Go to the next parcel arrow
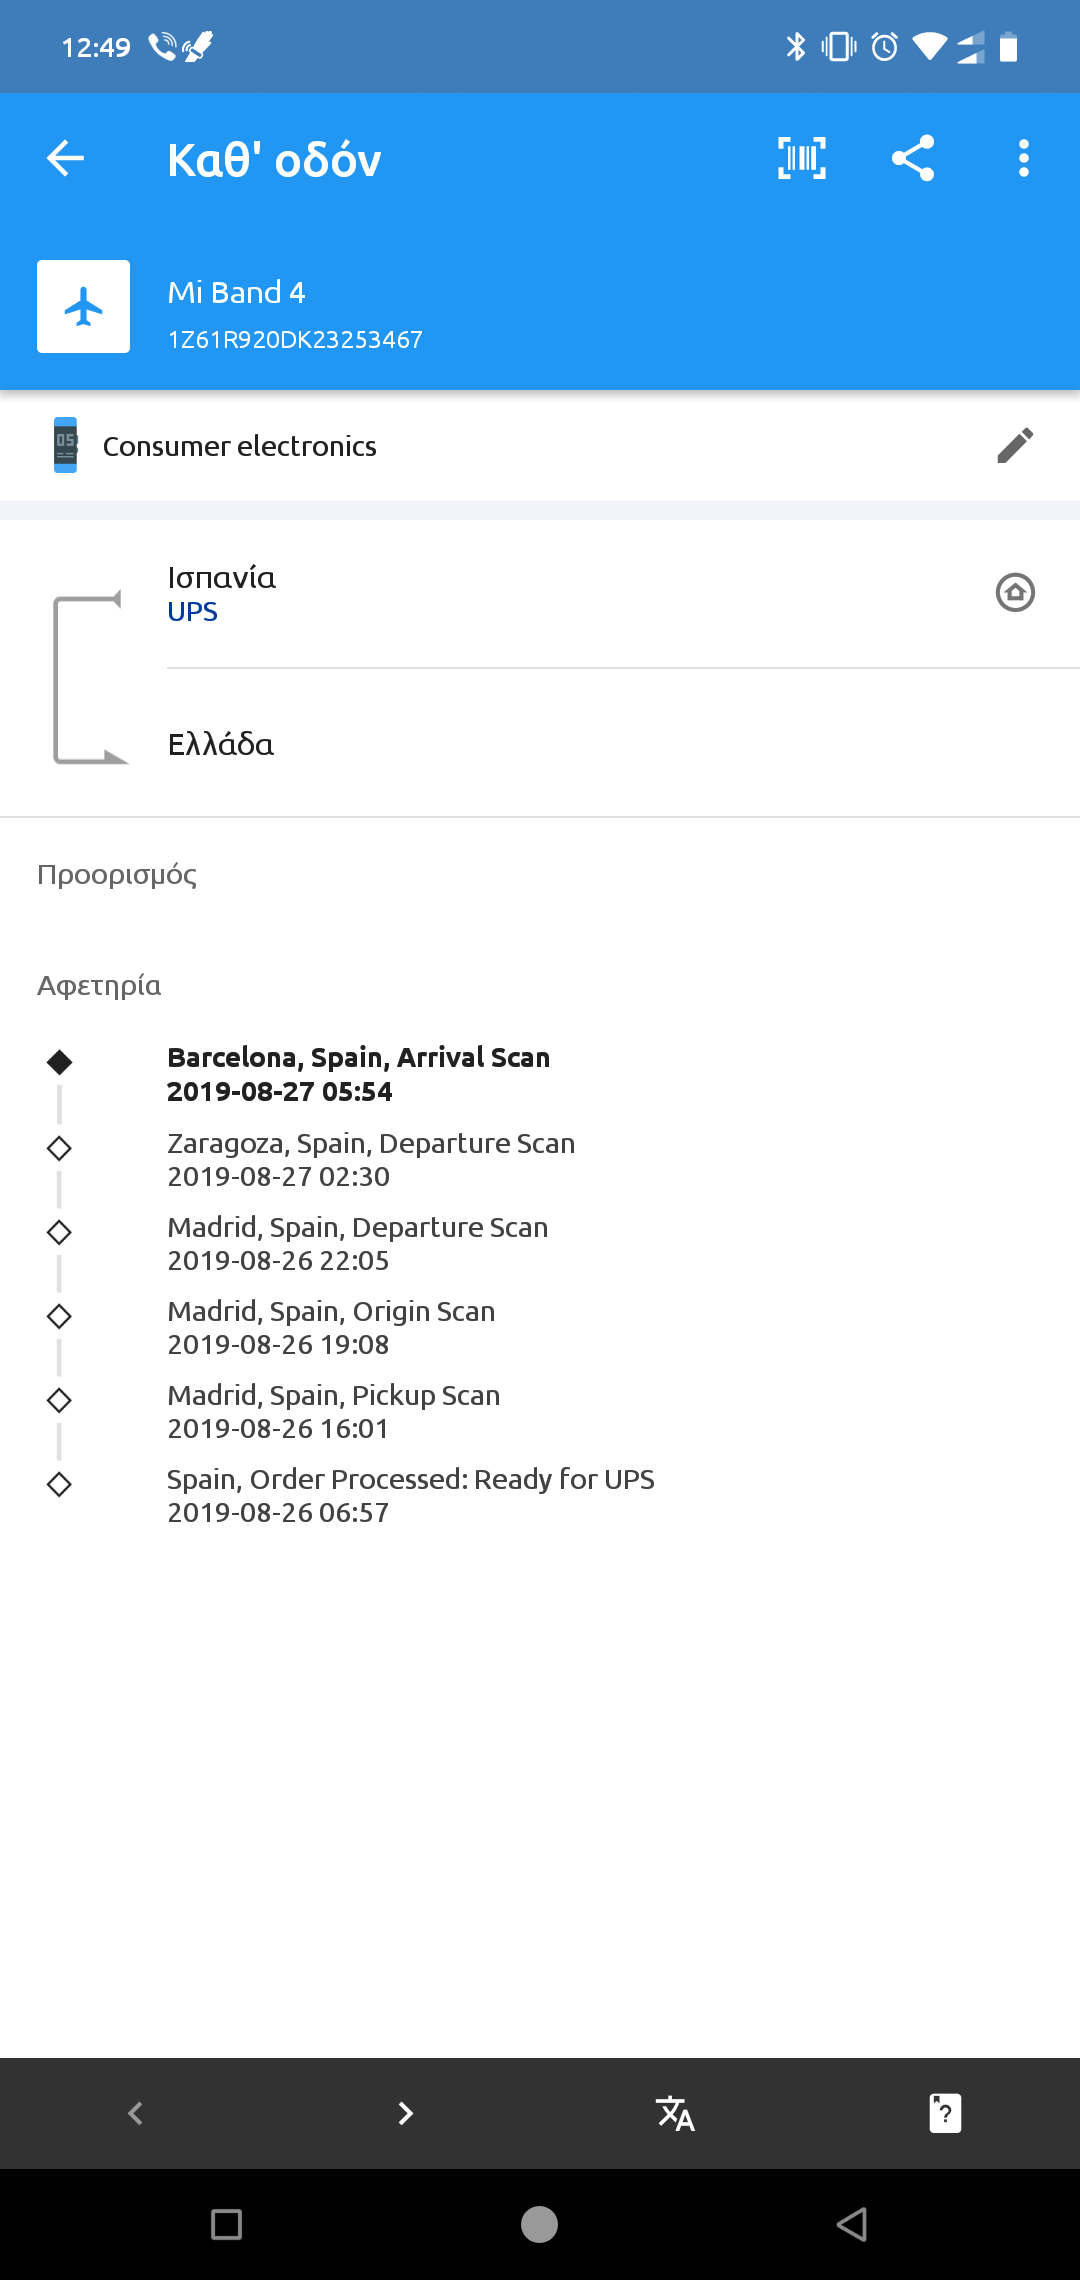This screenshot has width=1080, height=2280. click(x=405, y=2113)
